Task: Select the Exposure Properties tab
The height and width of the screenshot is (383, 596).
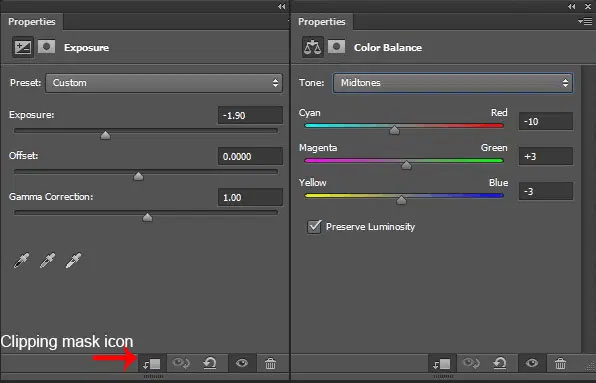Action: pyautogui.click(x=32, y=22)
